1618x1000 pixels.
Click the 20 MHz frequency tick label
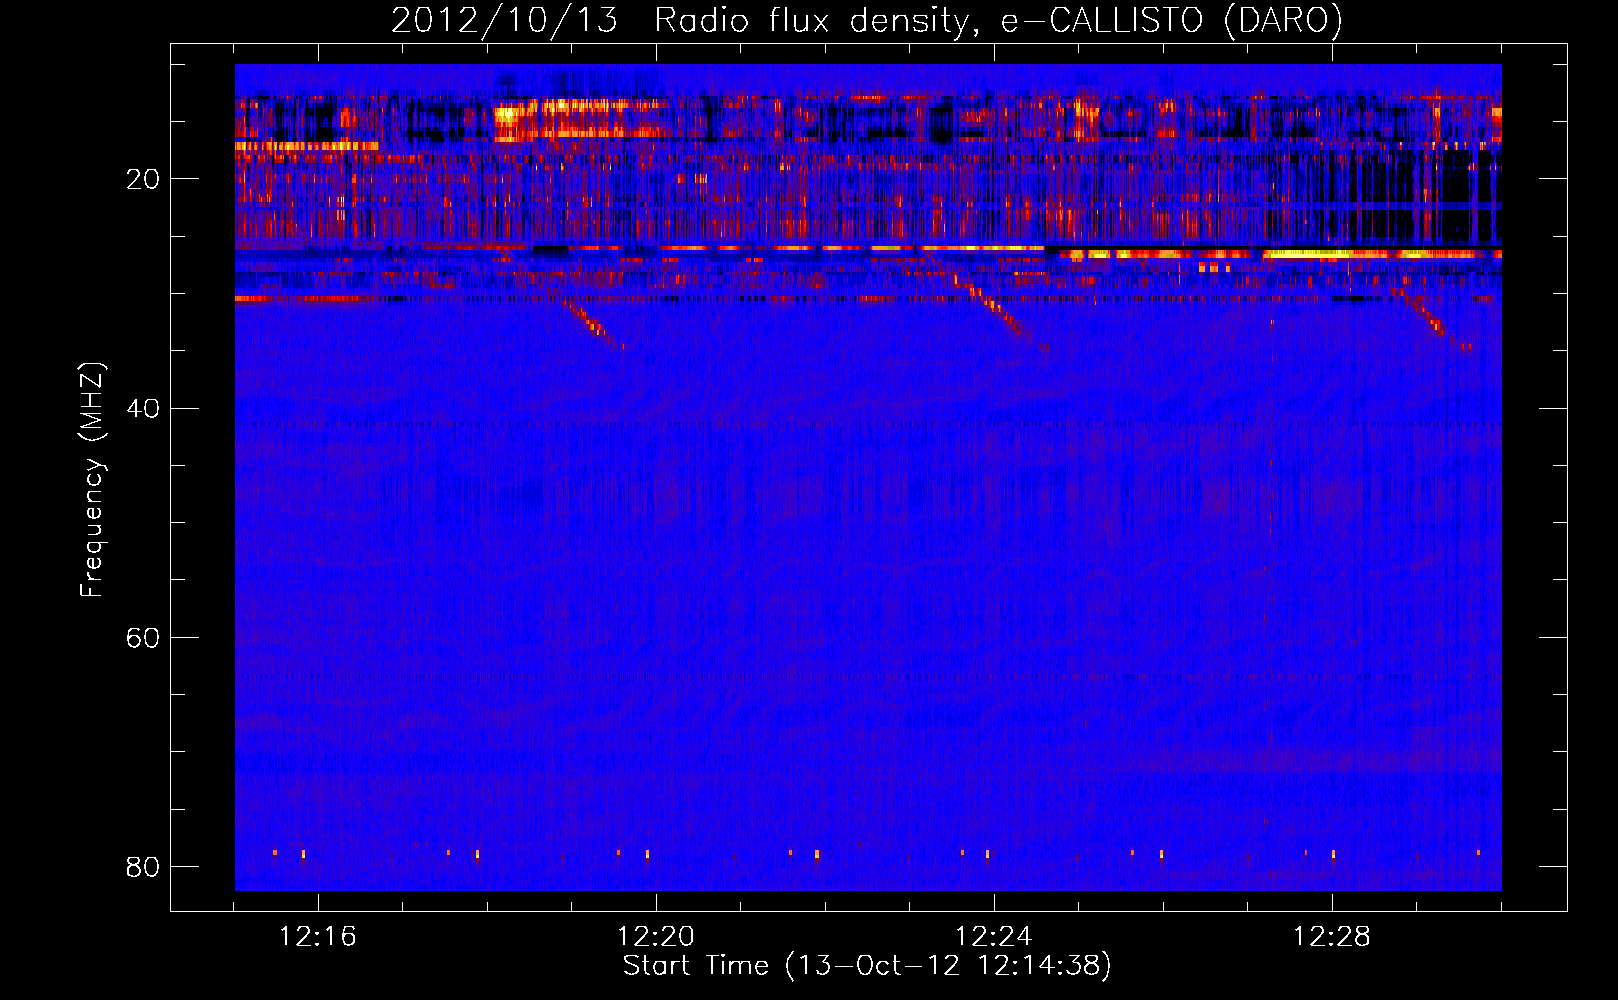pyautogui.click(x=143, y=180)
